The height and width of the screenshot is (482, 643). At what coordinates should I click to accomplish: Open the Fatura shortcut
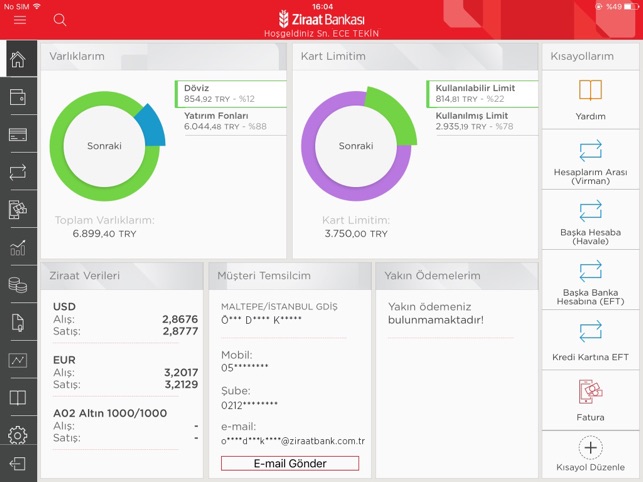point(590,401)
